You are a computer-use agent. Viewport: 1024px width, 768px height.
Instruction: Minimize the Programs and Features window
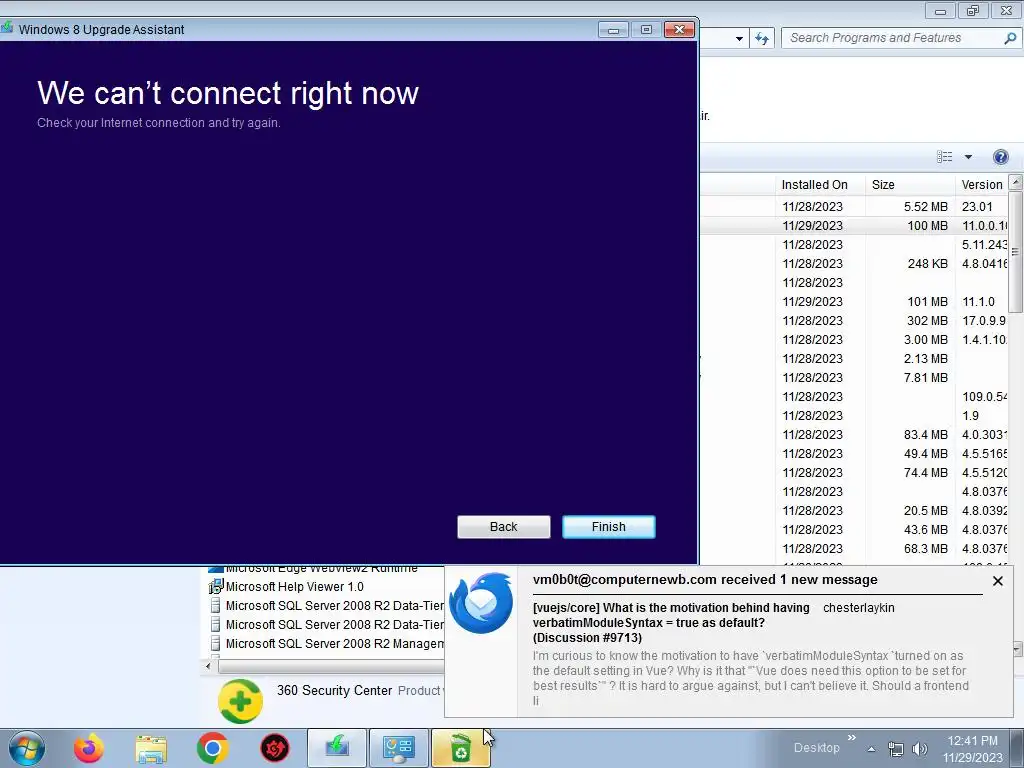click(940, 11)
